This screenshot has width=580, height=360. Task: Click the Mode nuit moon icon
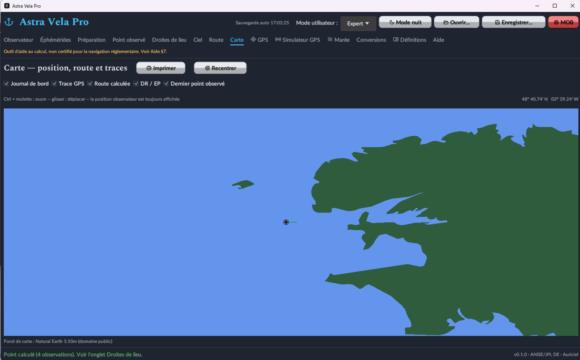coord(392,23)
